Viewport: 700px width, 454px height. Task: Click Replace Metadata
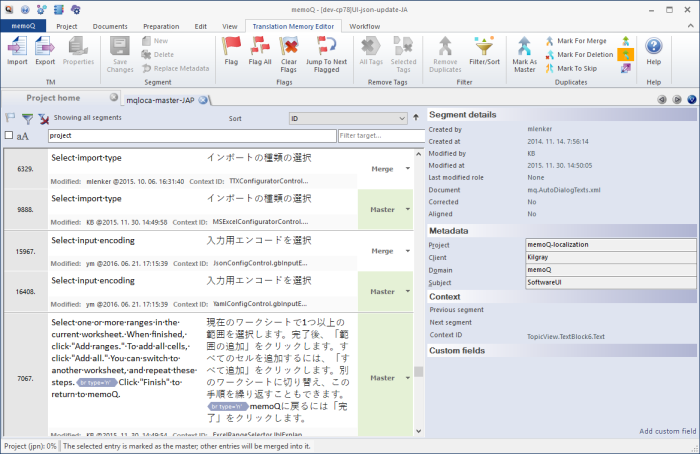175,68
